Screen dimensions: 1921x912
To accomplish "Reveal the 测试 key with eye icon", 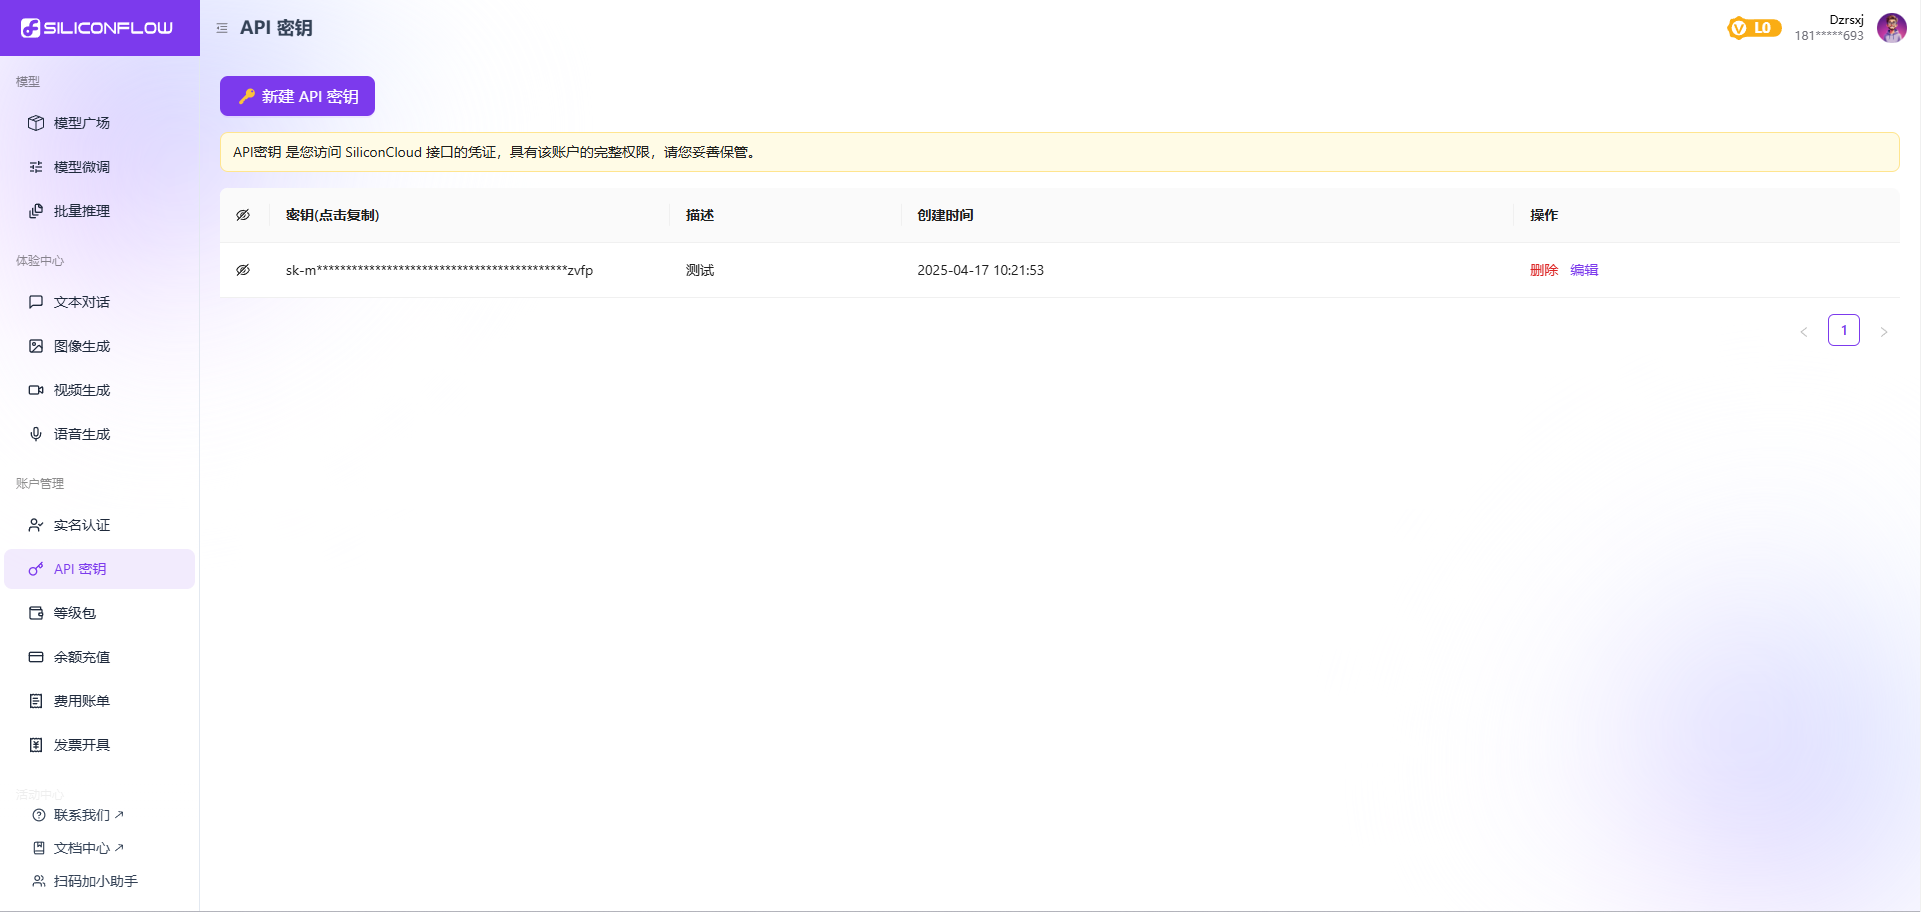I will [243, 270].
